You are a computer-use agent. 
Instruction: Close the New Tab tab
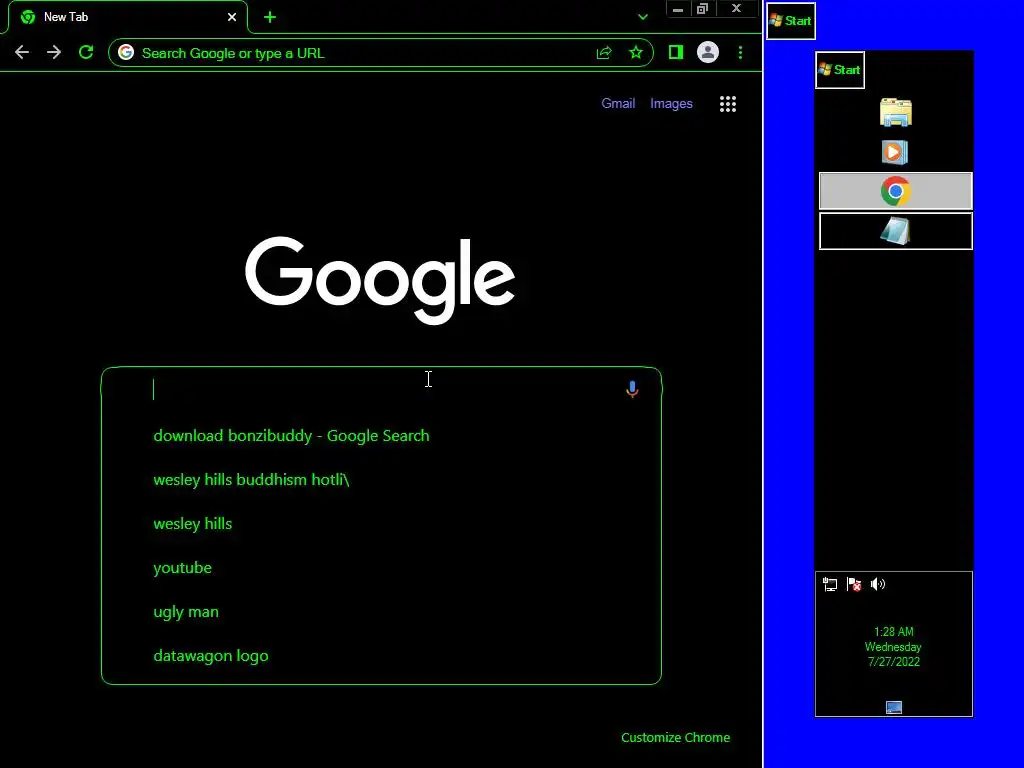pyautogui.click(x=232, y=17)
